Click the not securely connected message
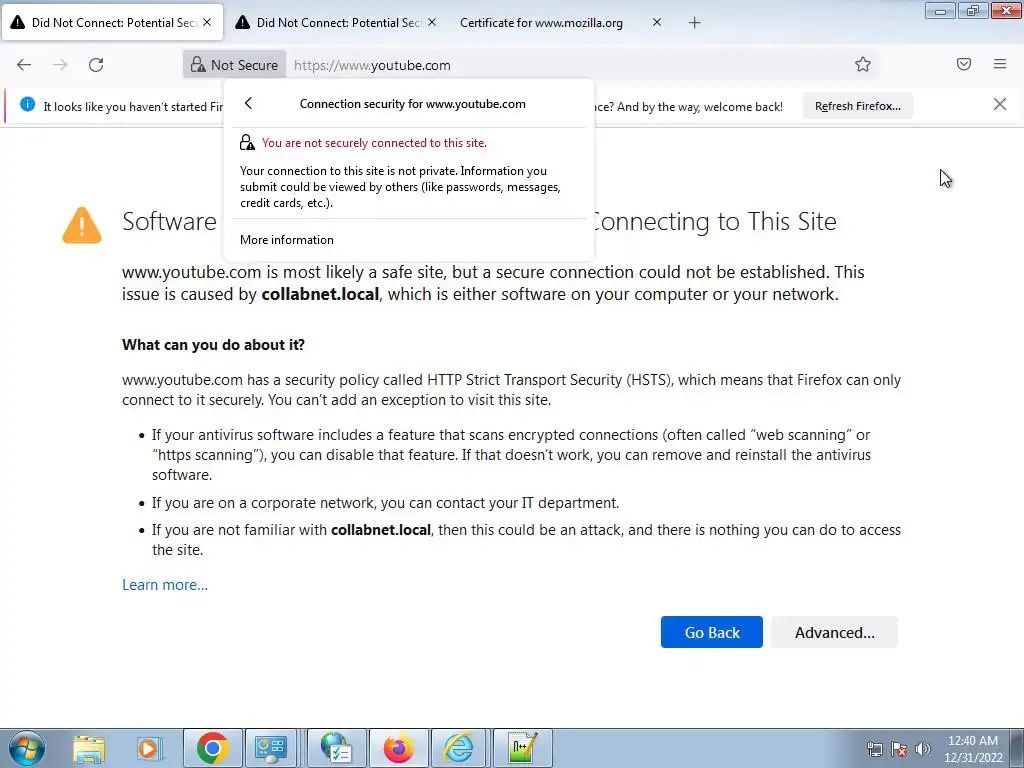Screen dimensions: 1024x768 tap(374, 142)
